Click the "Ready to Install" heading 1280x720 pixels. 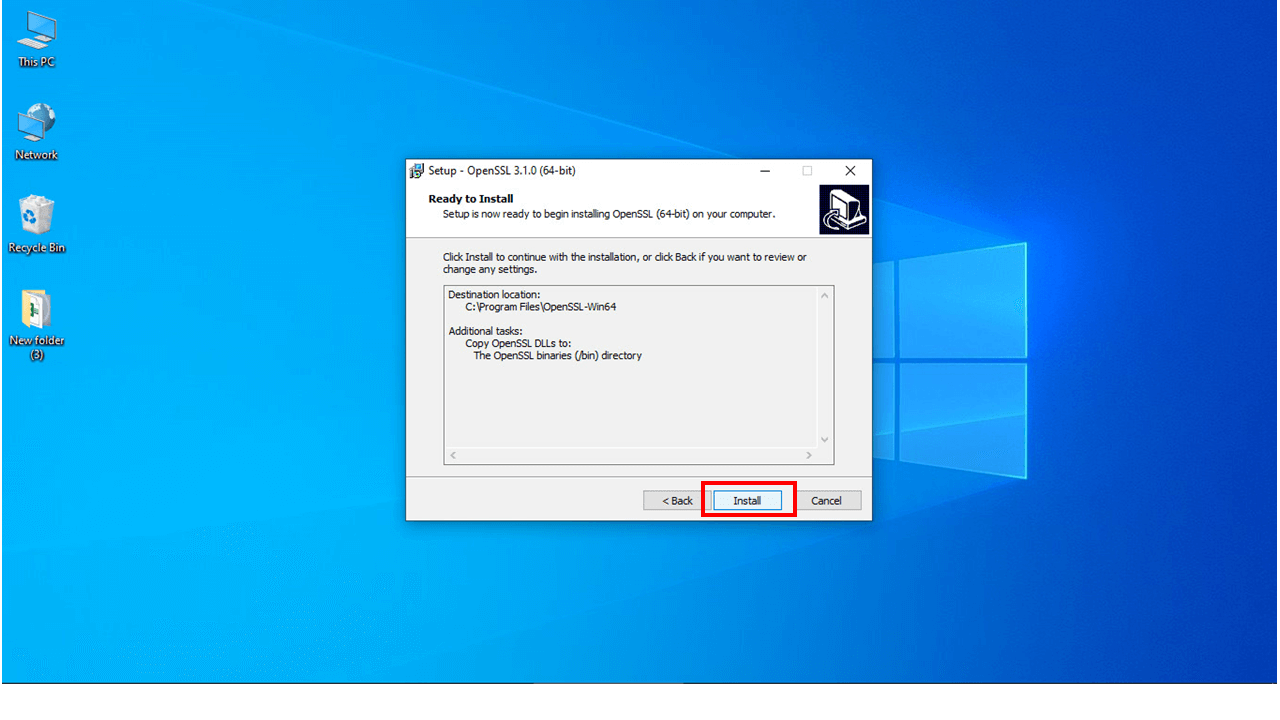tap(471, 199)
